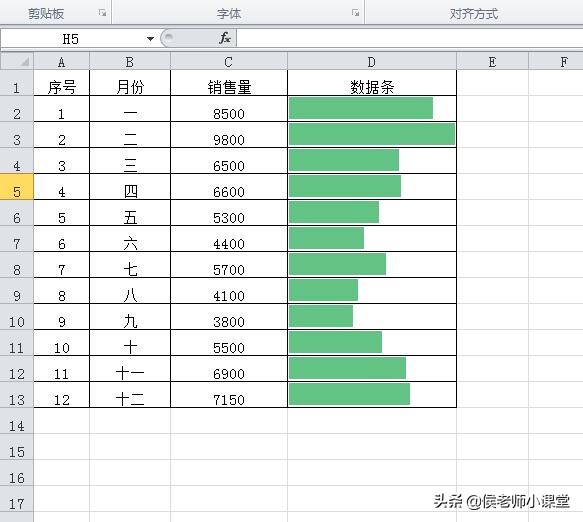
Task: Select the cell containing 4100
Action: point(229,291)
